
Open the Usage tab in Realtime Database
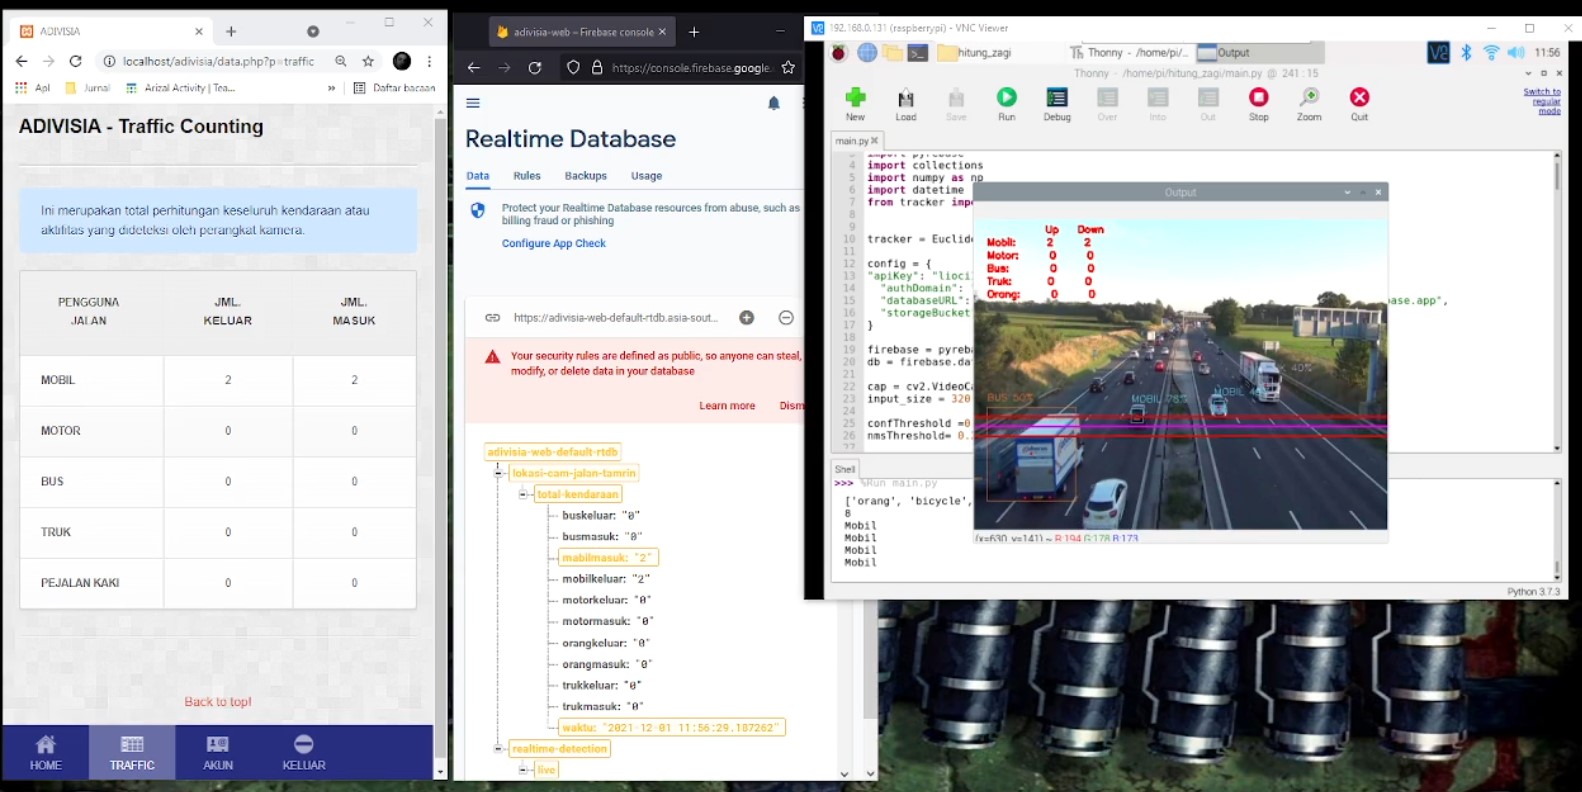[646, 176]
